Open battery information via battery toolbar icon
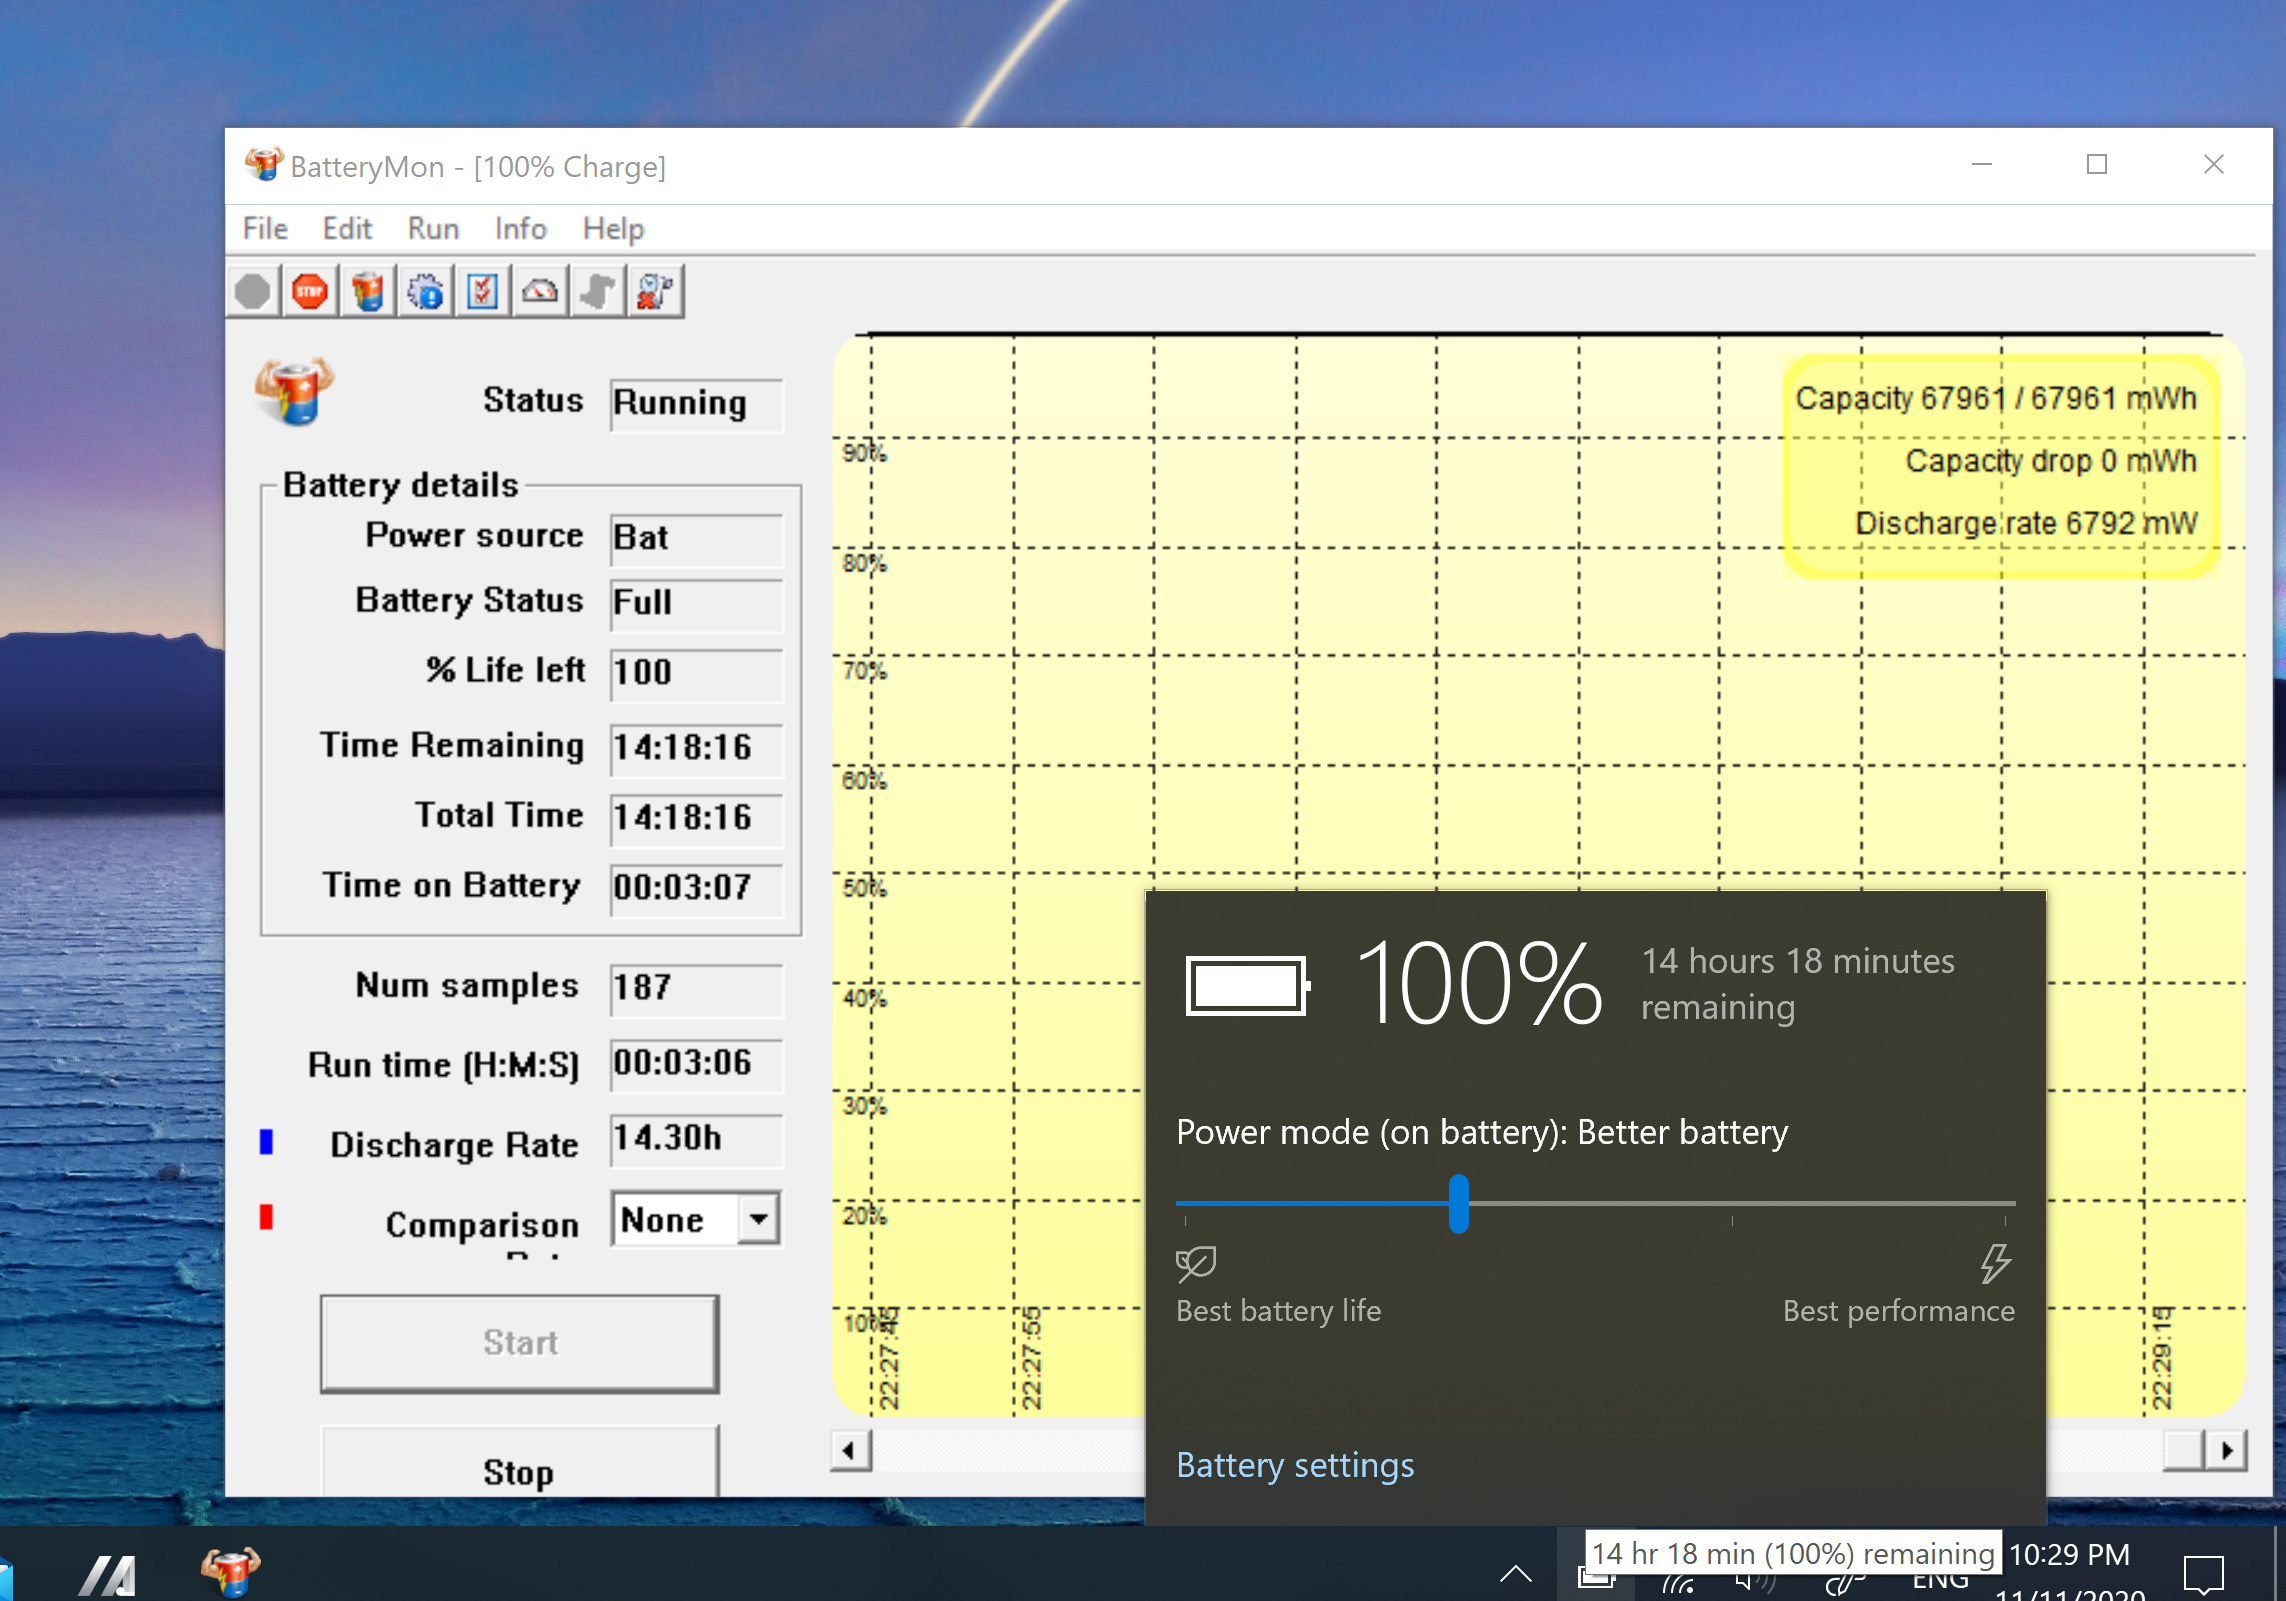The height and width of the screenshot is (1601, 2286). tap(368, 292)
